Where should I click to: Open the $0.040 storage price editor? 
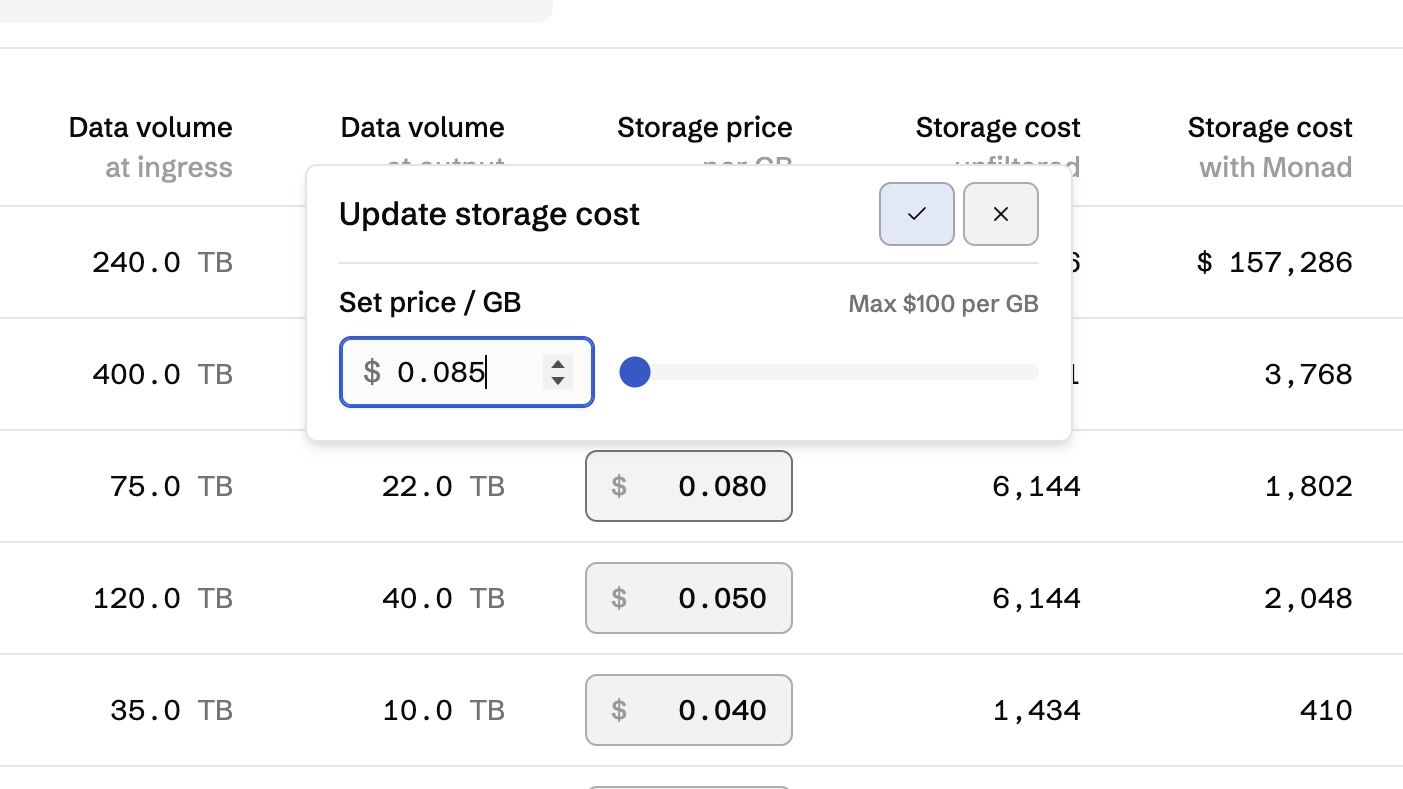[688, 710]
